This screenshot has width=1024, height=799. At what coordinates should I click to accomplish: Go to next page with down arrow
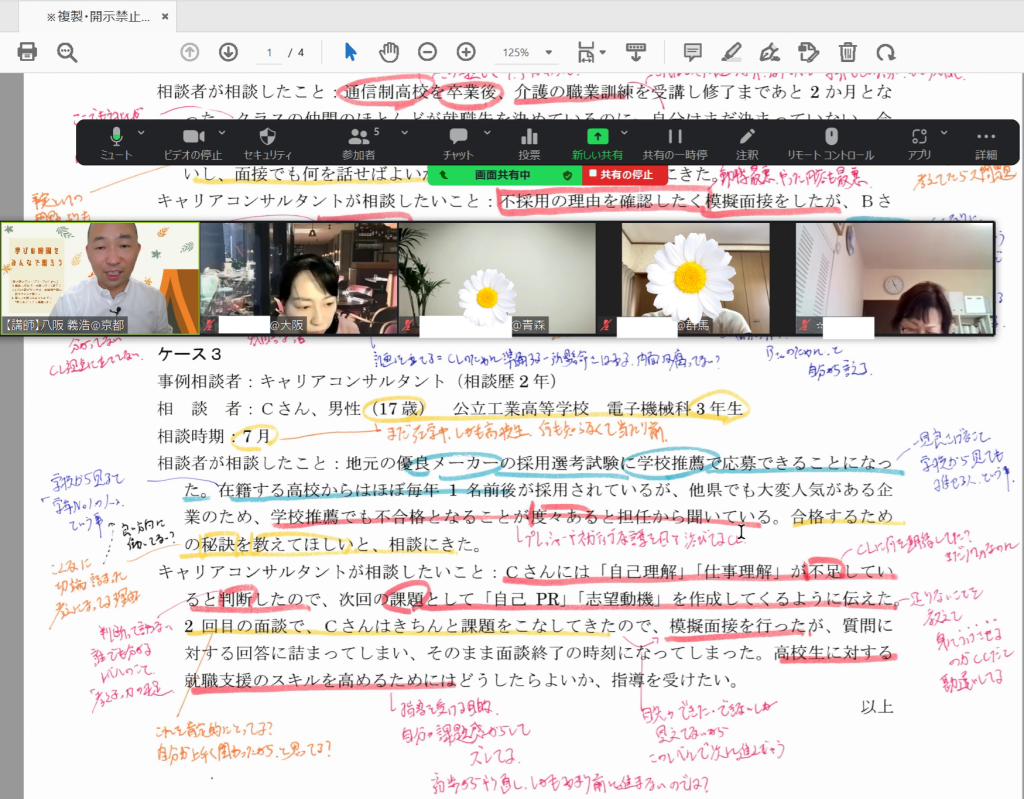click(228, 52)
